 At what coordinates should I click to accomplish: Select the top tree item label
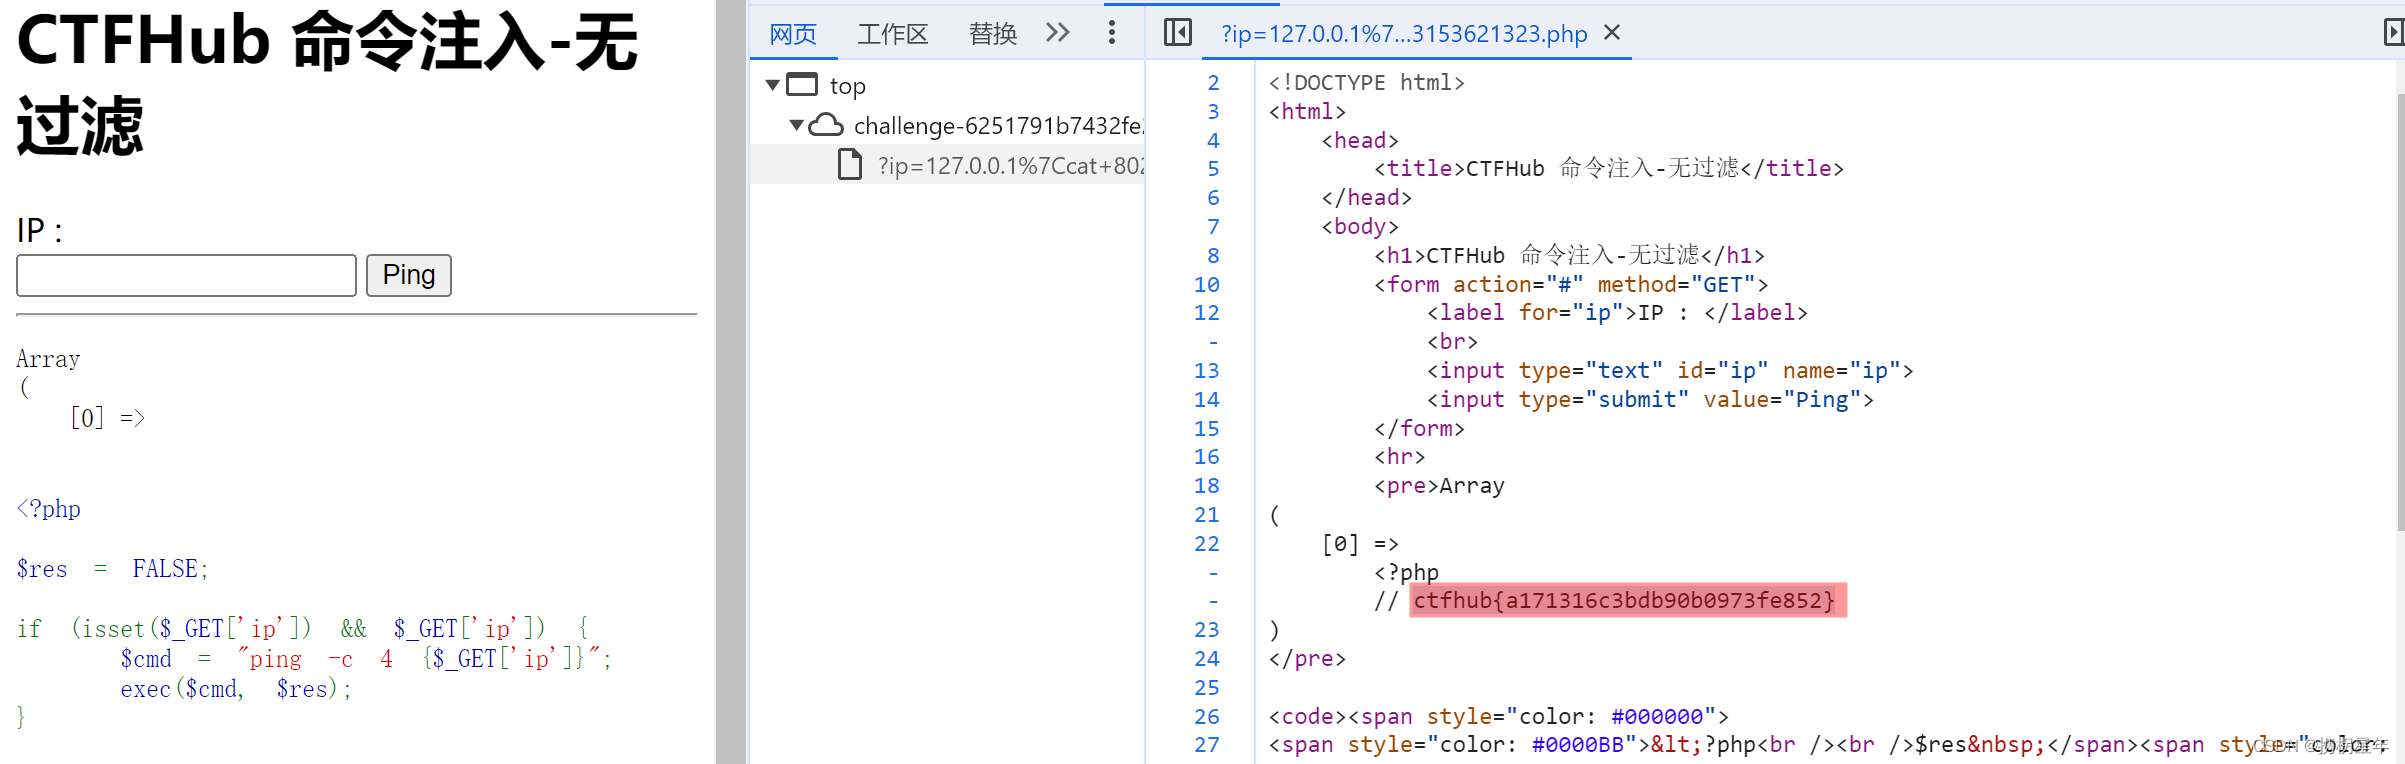[848, 86]
